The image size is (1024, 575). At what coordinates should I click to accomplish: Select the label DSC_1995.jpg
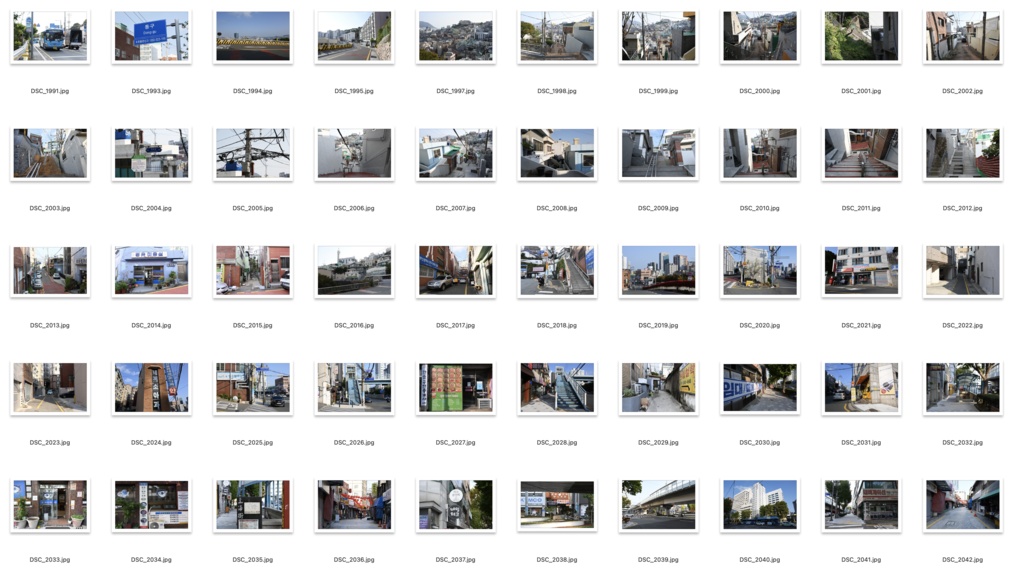tap(354, 91)
